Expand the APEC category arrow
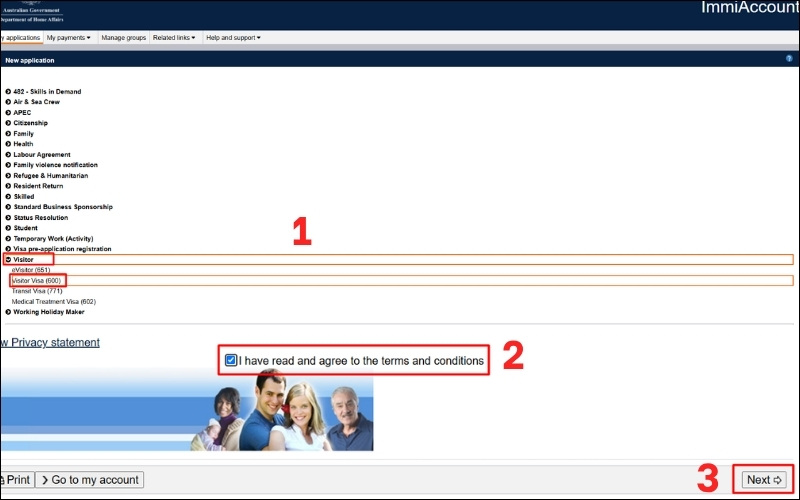This screenshot has height=500, width=800. (8, 113)
